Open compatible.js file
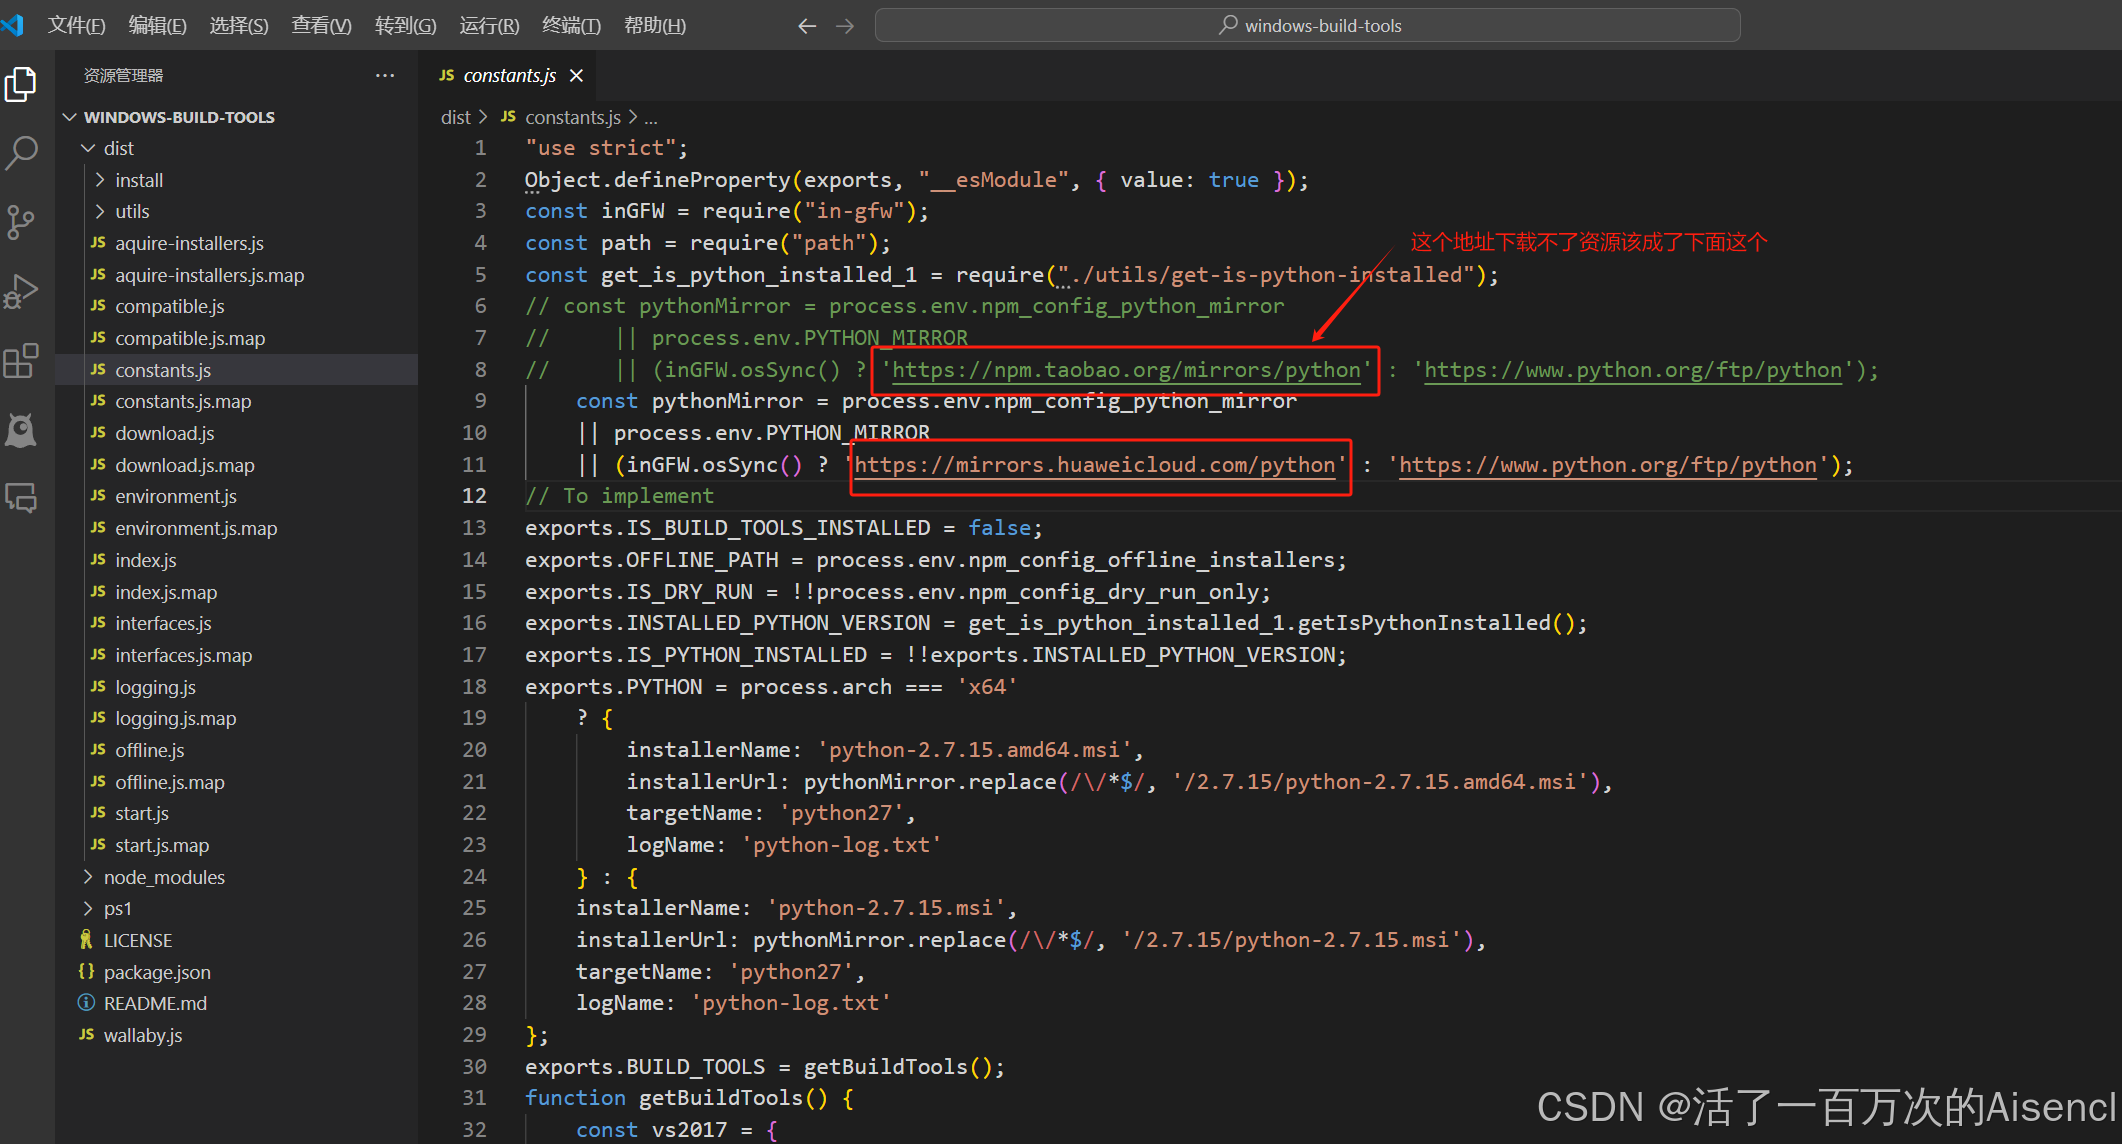This screenshot has height=1144, width=2122. [x=169, y=306]
